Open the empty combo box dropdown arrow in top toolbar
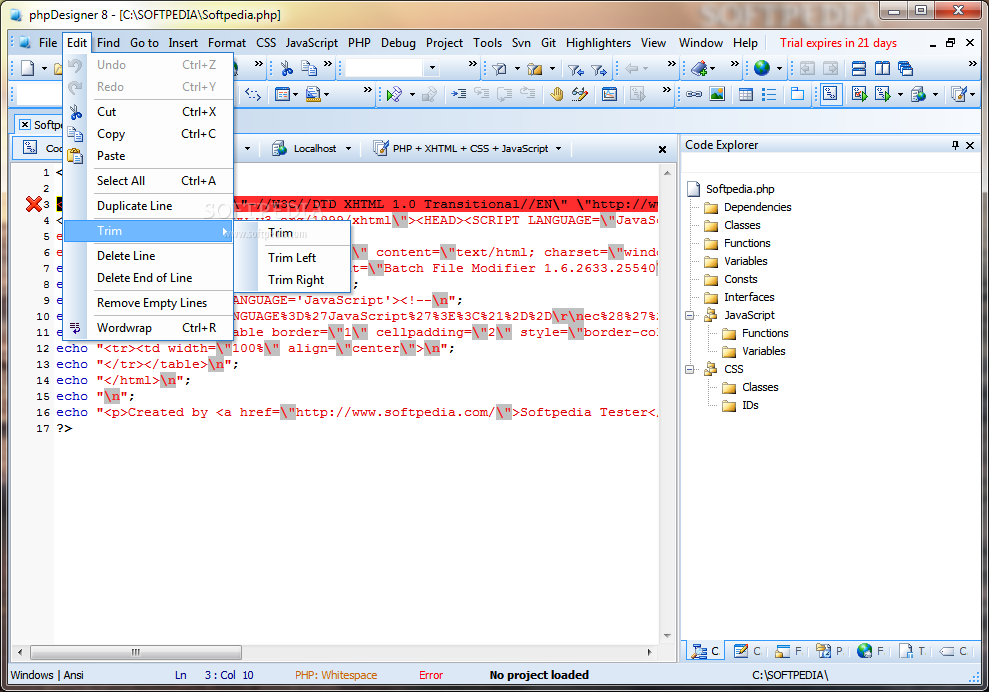Screen dimensions: 989x692 432,68
